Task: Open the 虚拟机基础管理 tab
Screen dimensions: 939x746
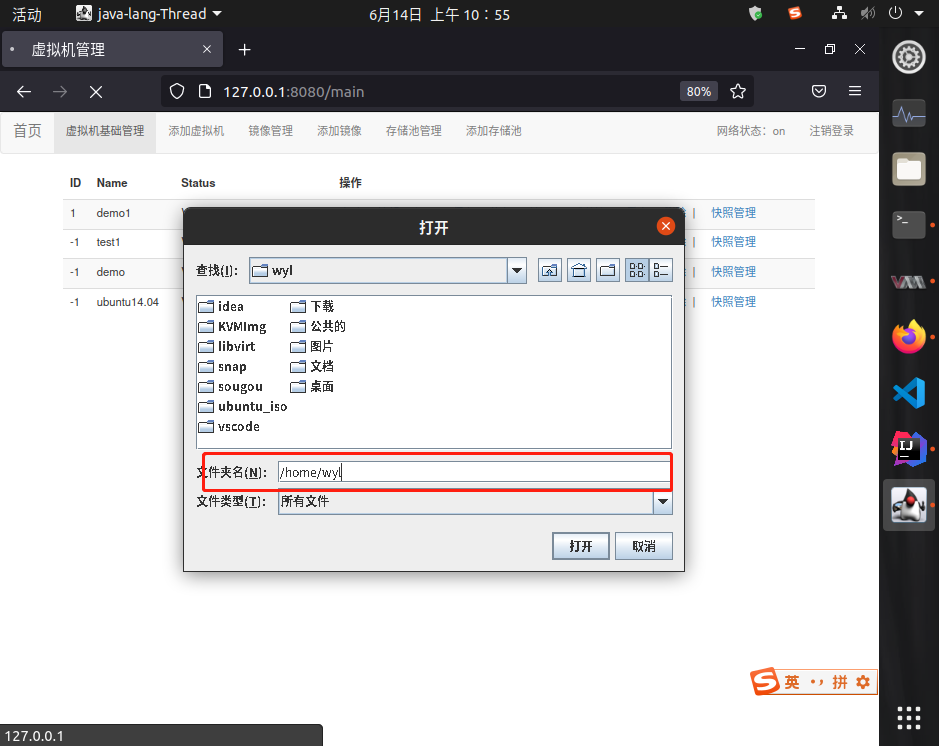Action: (x=105, y=131)
